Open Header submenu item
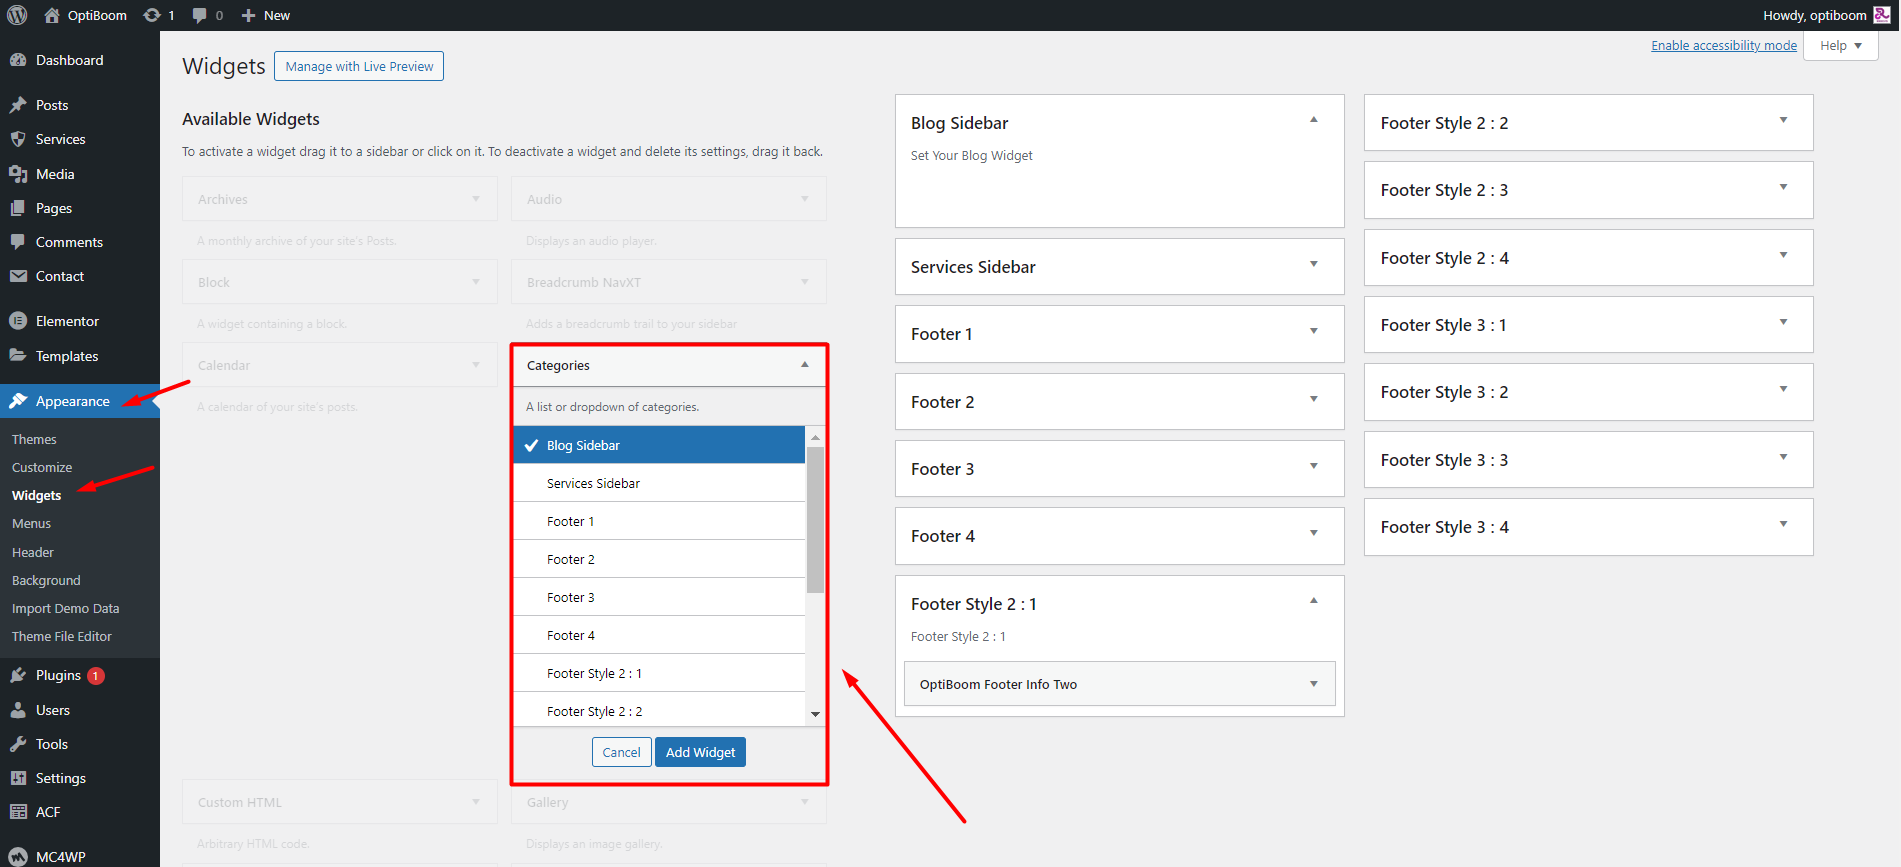Image resolution: width=1901 pixels, height=867 pixels. [x=33, y=552]
